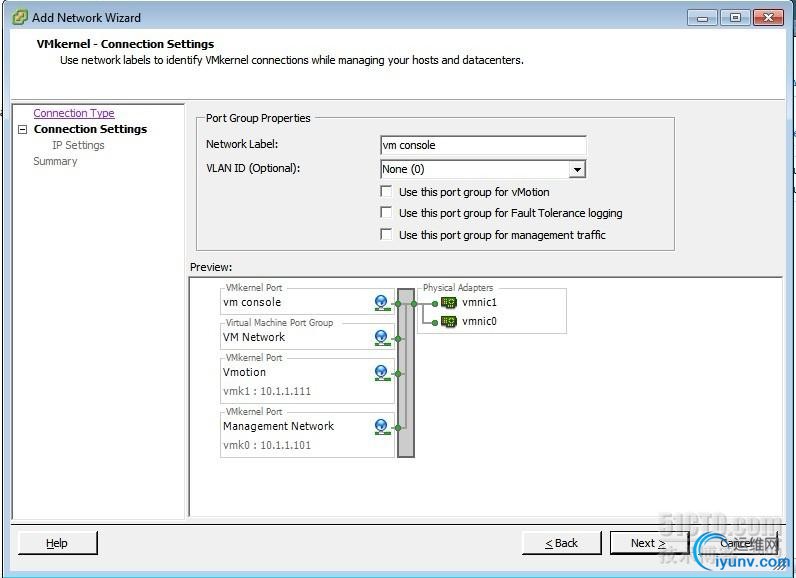Click the Help button
This screenshot has height=578, width=796.
(57, 543)
